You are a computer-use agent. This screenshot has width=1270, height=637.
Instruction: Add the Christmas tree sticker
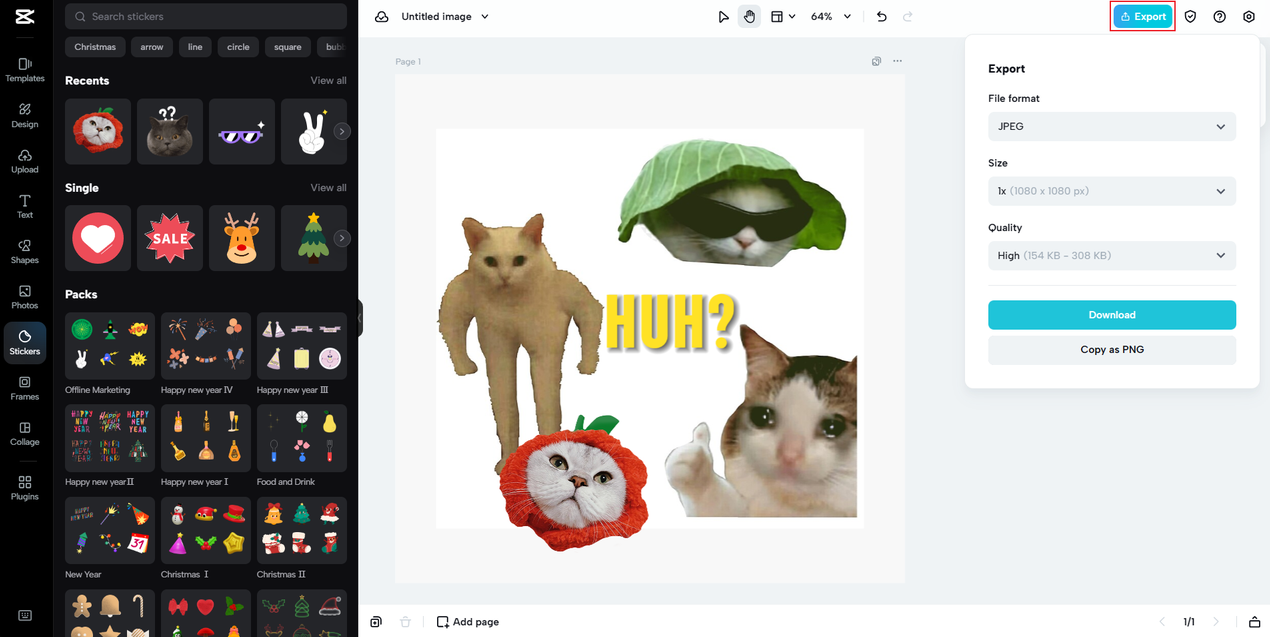click(311, 238)
